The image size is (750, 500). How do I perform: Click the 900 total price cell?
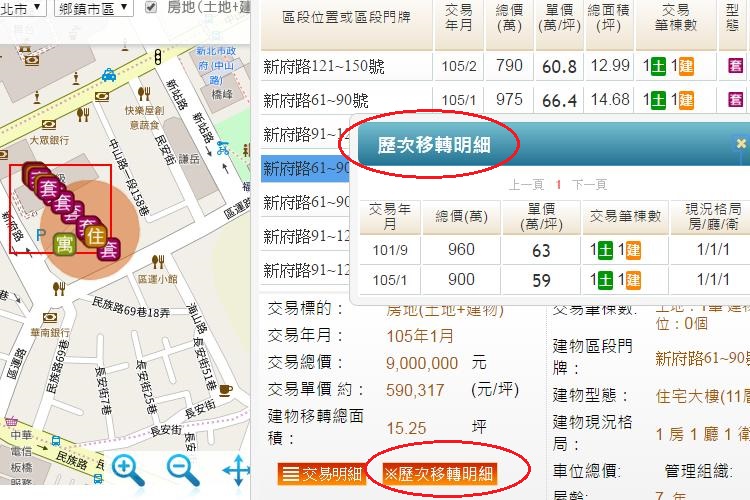pyautogui.click(x=461, y=280)
